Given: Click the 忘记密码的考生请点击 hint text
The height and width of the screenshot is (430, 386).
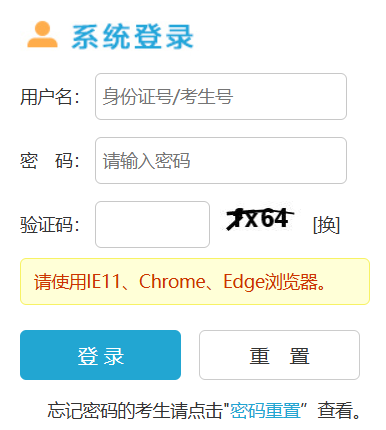Looking at the screenshot, I should [135, 410].
